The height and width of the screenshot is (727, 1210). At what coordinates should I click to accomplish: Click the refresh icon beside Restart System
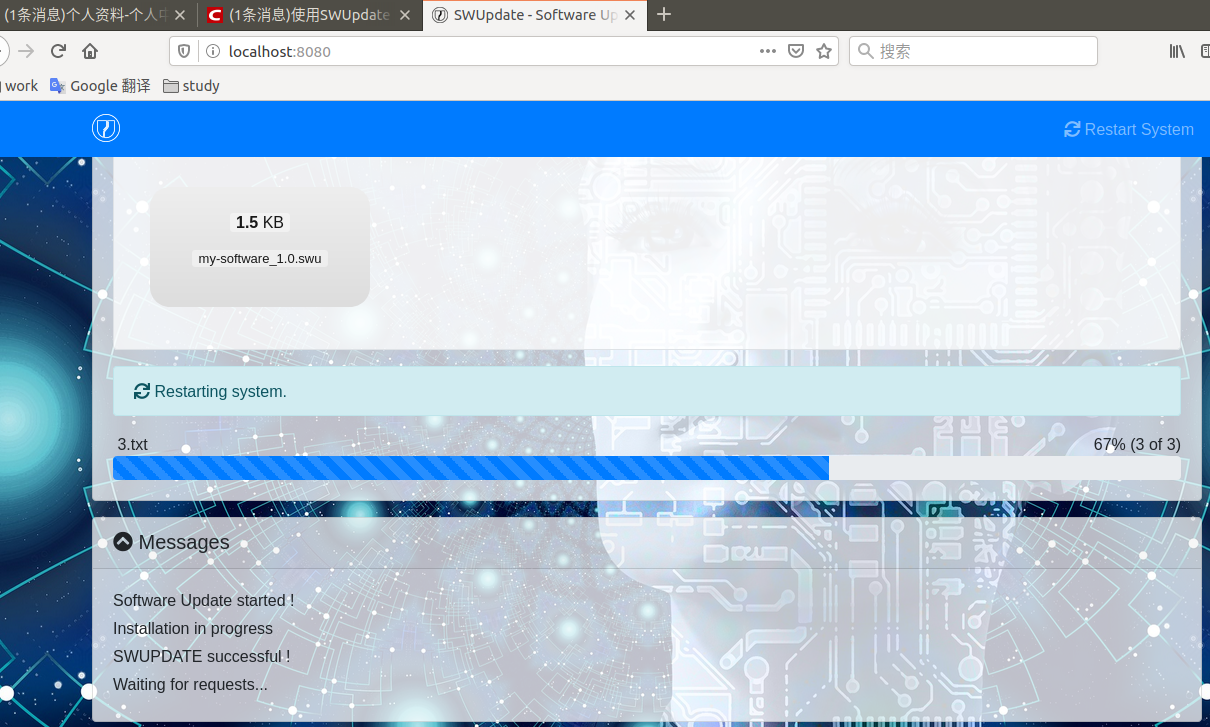(x=1072, y=129)
